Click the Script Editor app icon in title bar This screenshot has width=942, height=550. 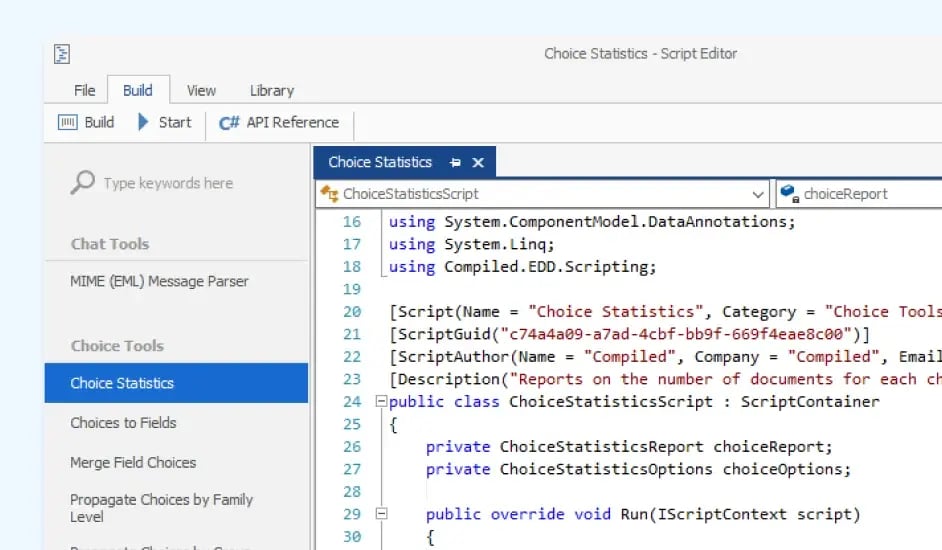[62, 54]
